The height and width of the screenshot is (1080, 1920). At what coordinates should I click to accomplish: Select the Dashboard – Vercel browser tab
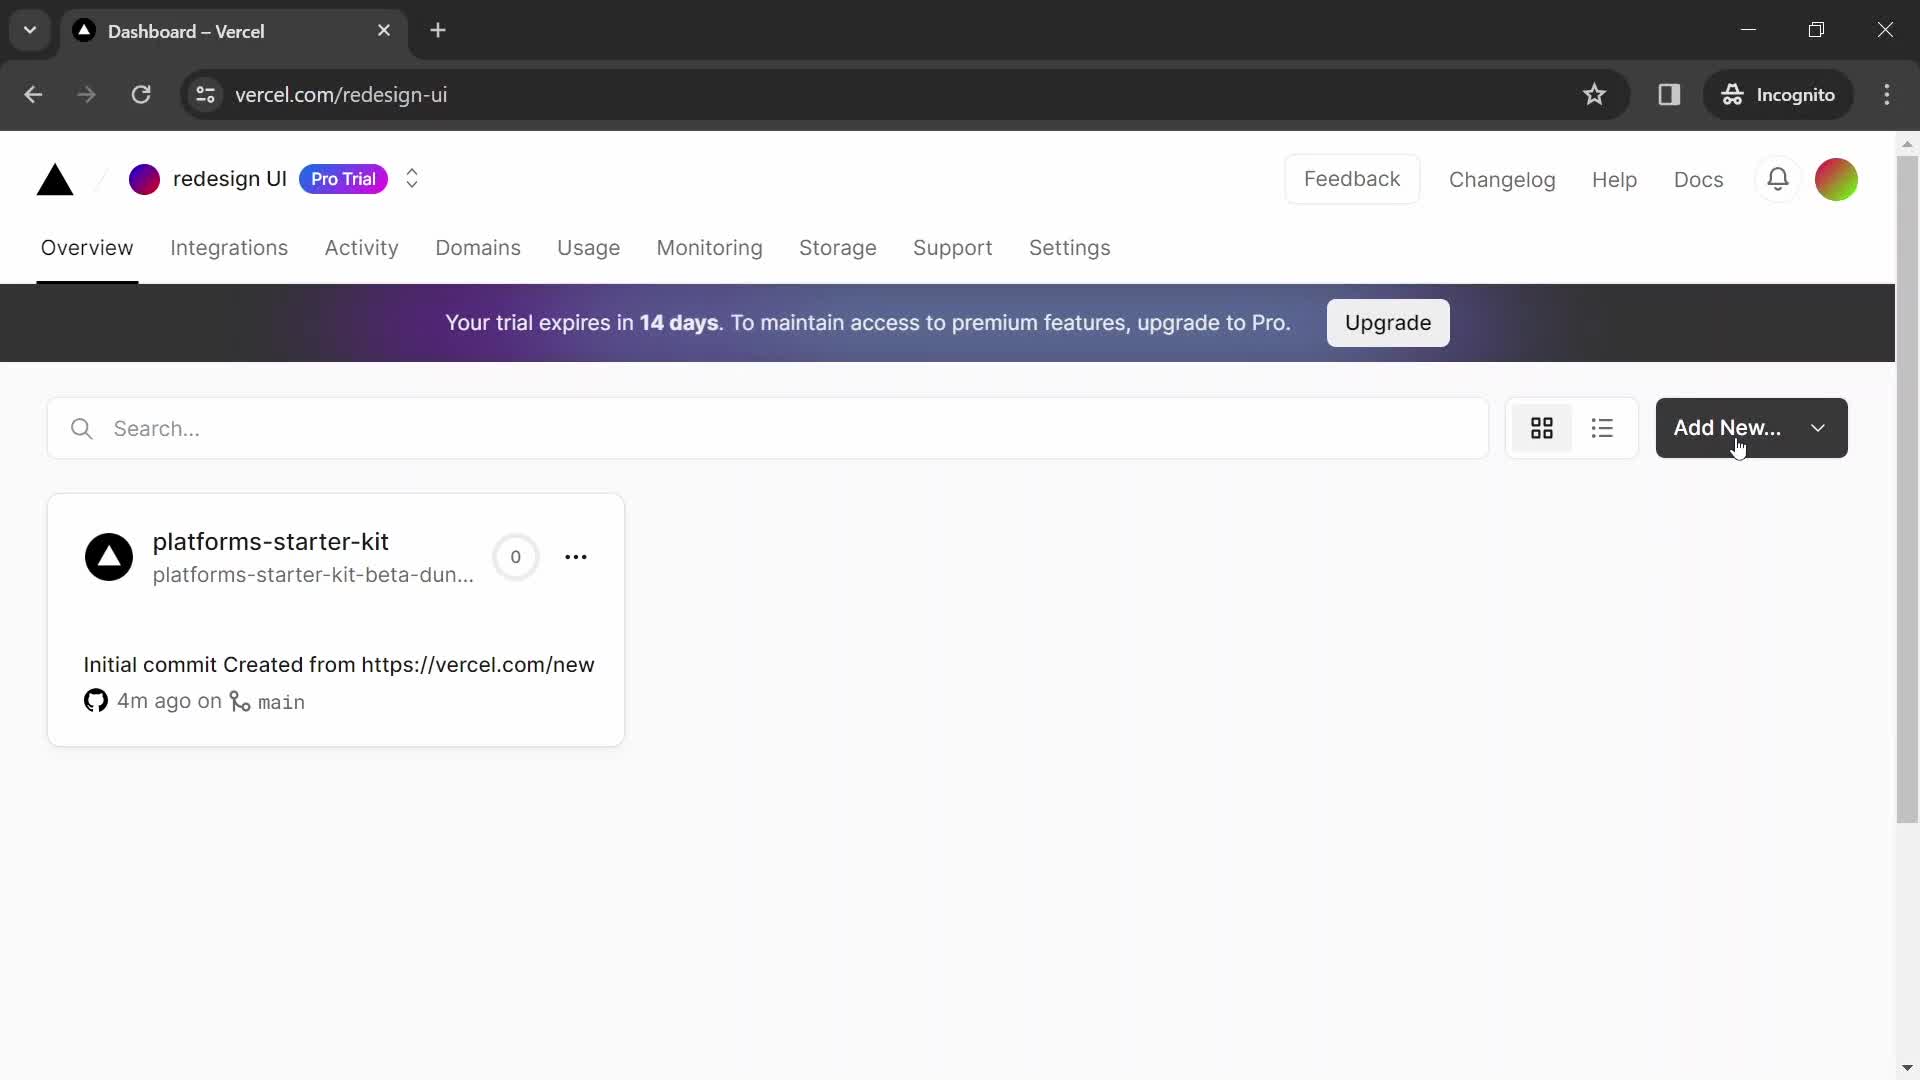[235, 31]
